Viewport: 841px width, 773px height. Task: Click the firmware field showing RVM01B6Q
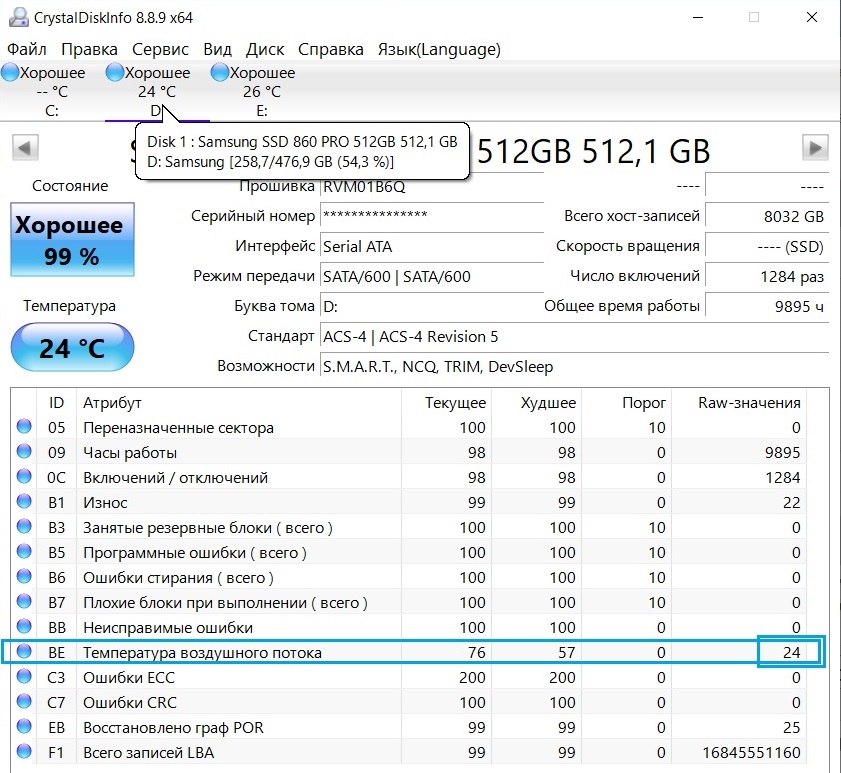364,187
